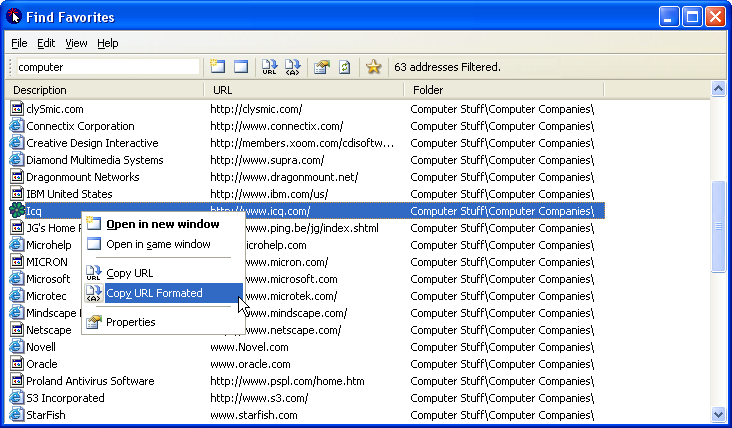Click the scrollbar up arrow
This screenshot has width=732, height=428.
(x=718, y=88)
